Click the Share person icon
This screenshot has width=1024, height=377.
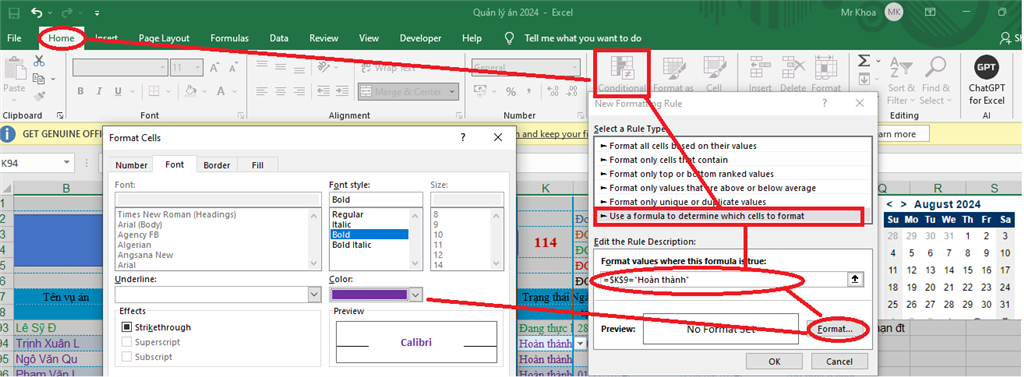point(1006,39)
